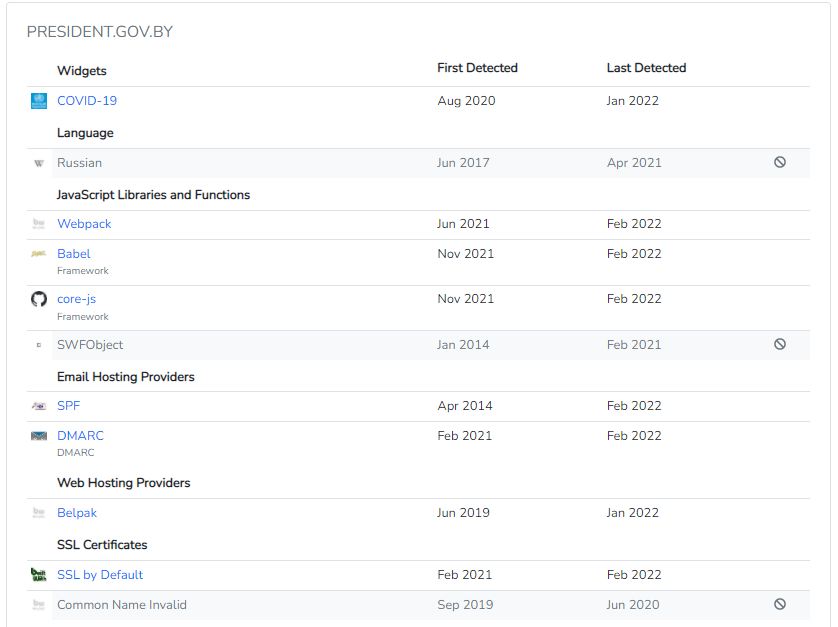Open the core-js link

point(76,299)
